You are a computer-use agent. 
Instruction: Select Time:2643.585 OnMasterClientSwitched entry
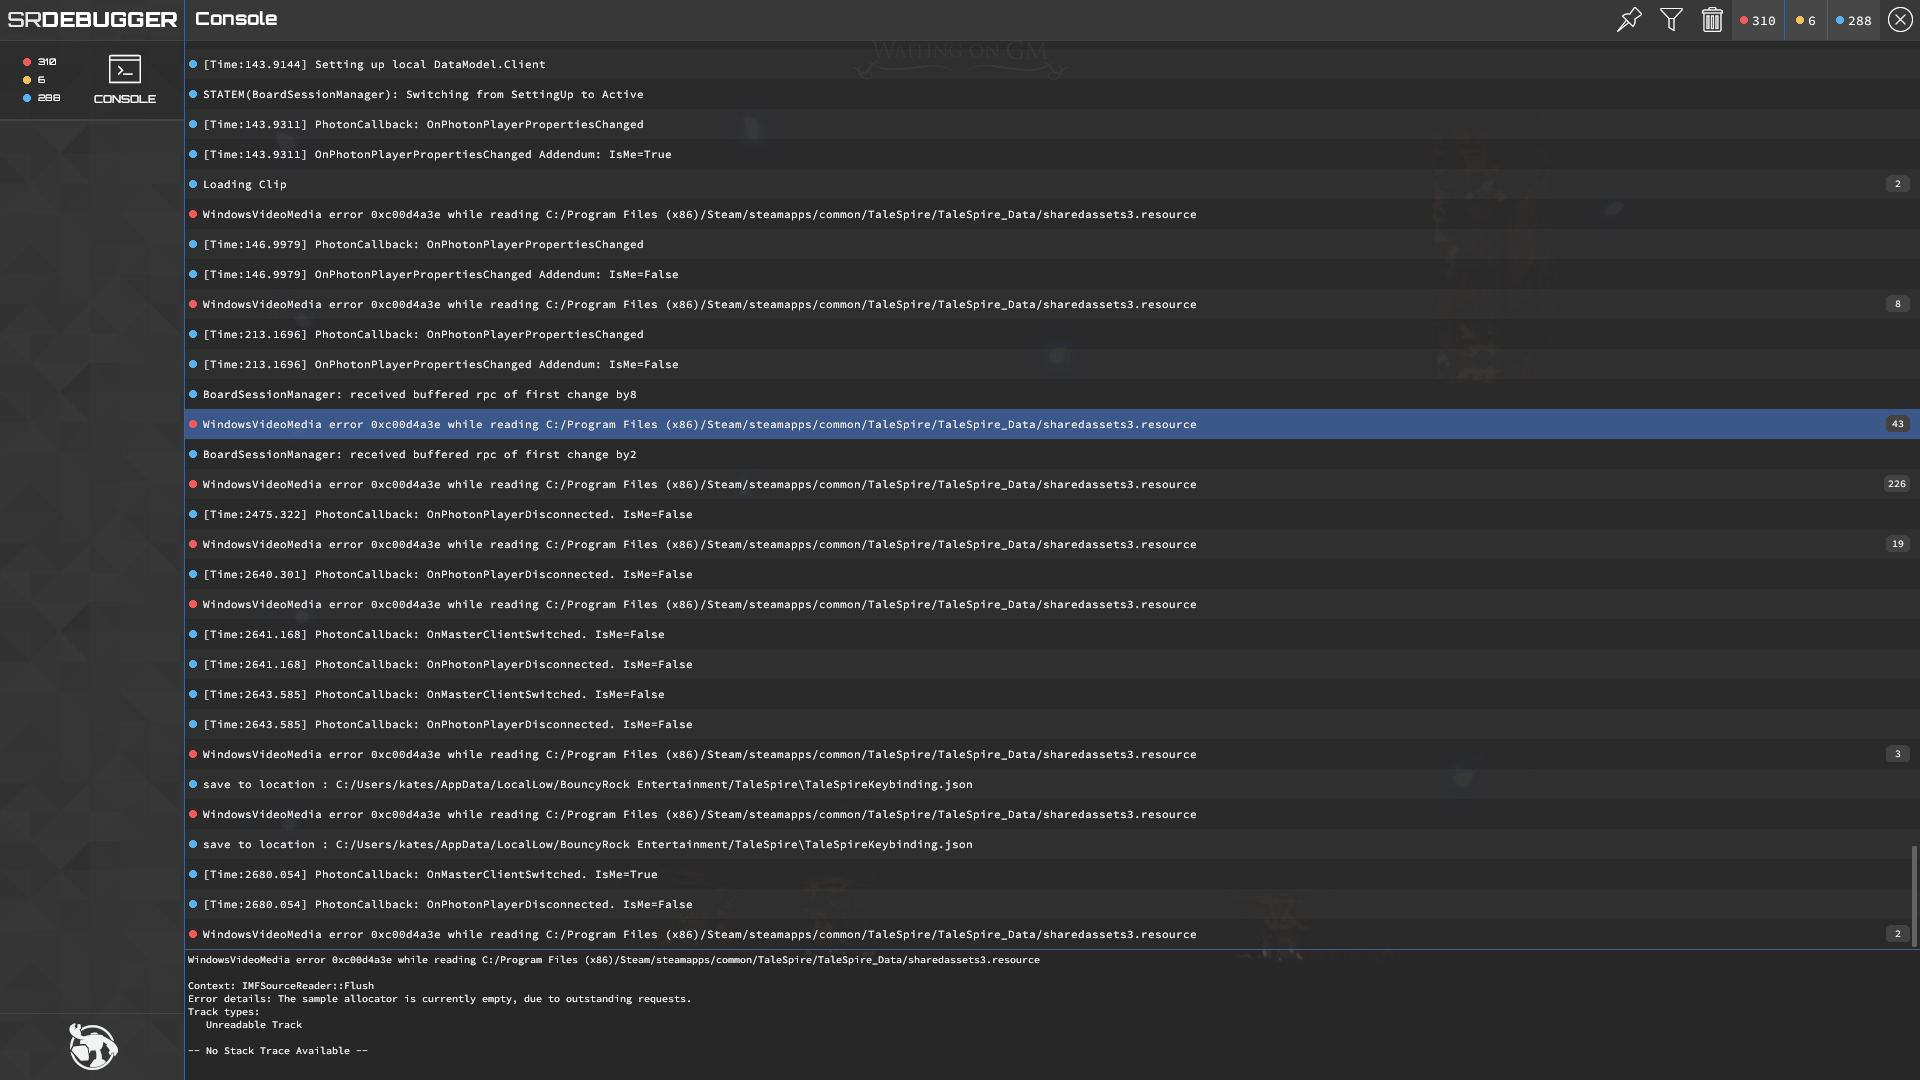click(1050, 694)
